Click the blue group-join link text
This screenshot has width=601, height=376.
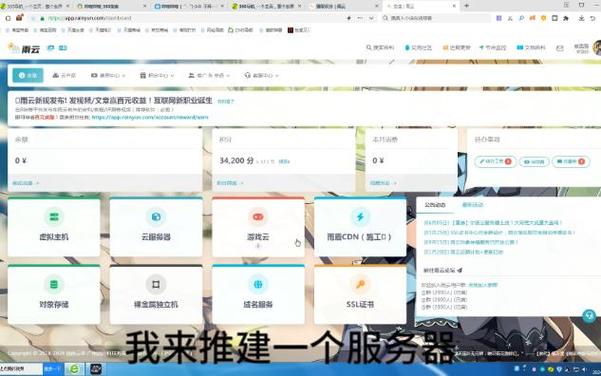point(483,285)
